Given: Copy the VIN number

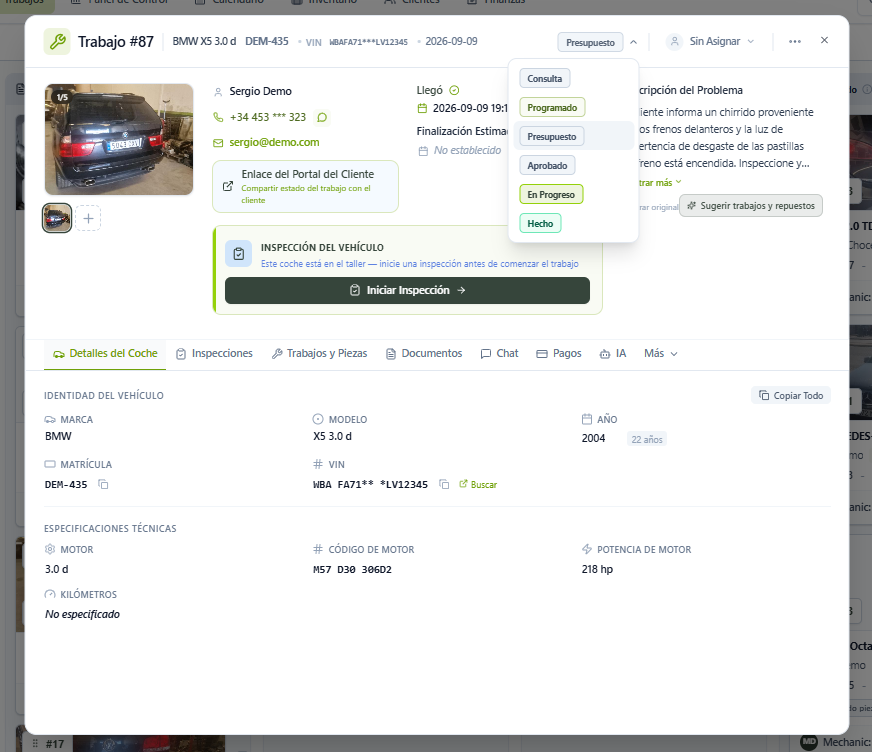Looking at the screenshot, I should 444,484.
